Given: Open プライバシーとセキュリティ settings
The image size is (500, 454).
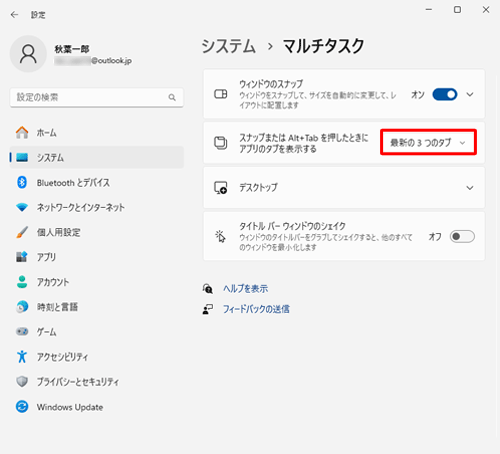Looking at the screenshot, I should point(97,382).
